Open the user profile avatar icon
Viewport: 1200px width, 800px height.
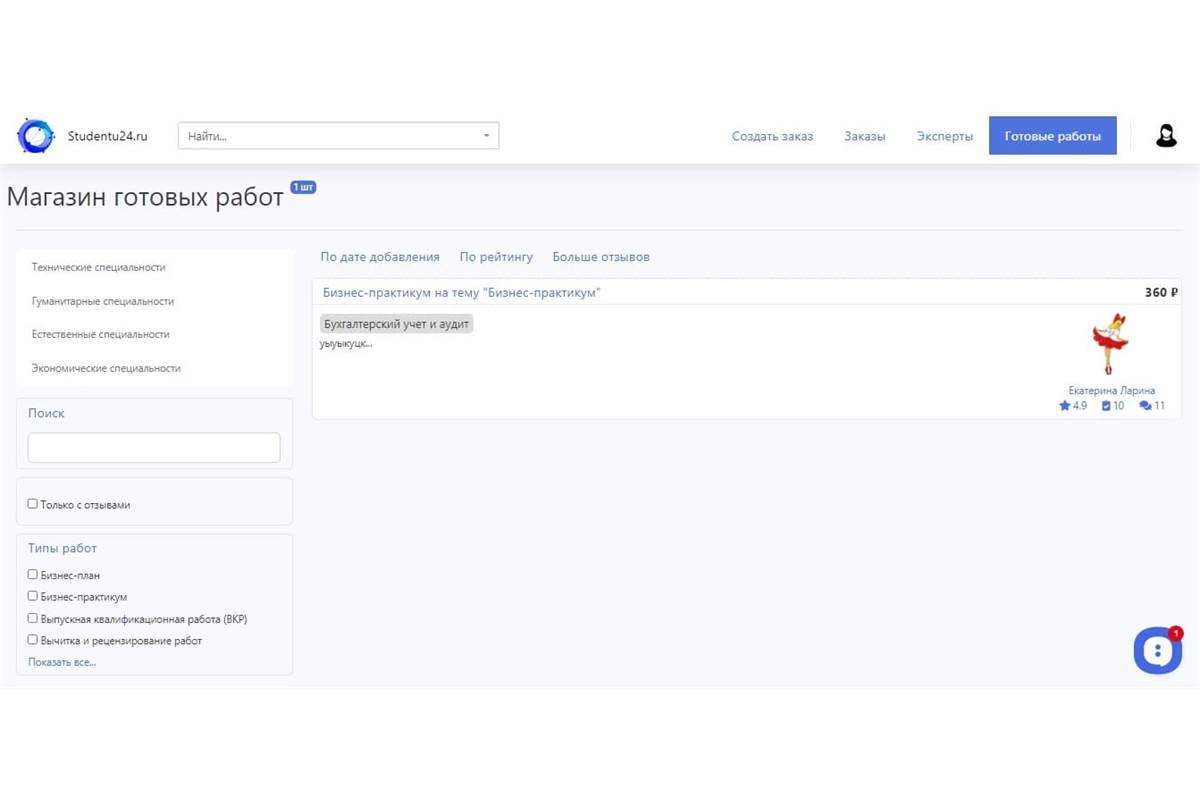click(x=1166, y=136)
